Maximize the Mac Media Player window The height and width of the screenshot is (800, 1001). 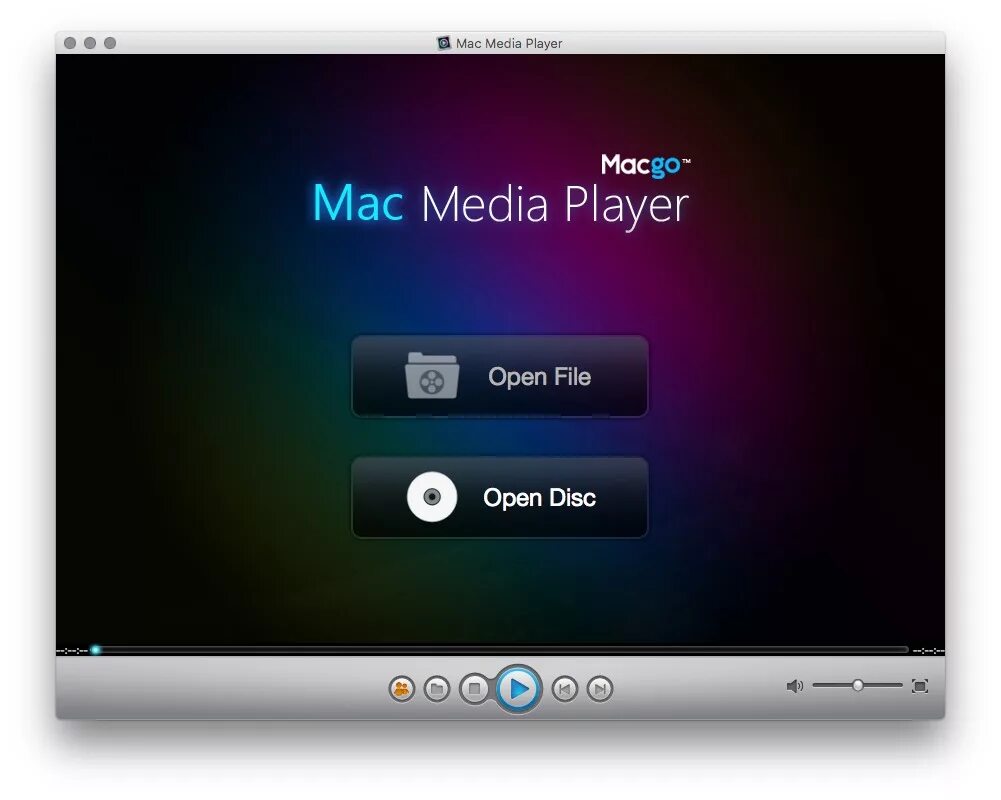(110, 43)
